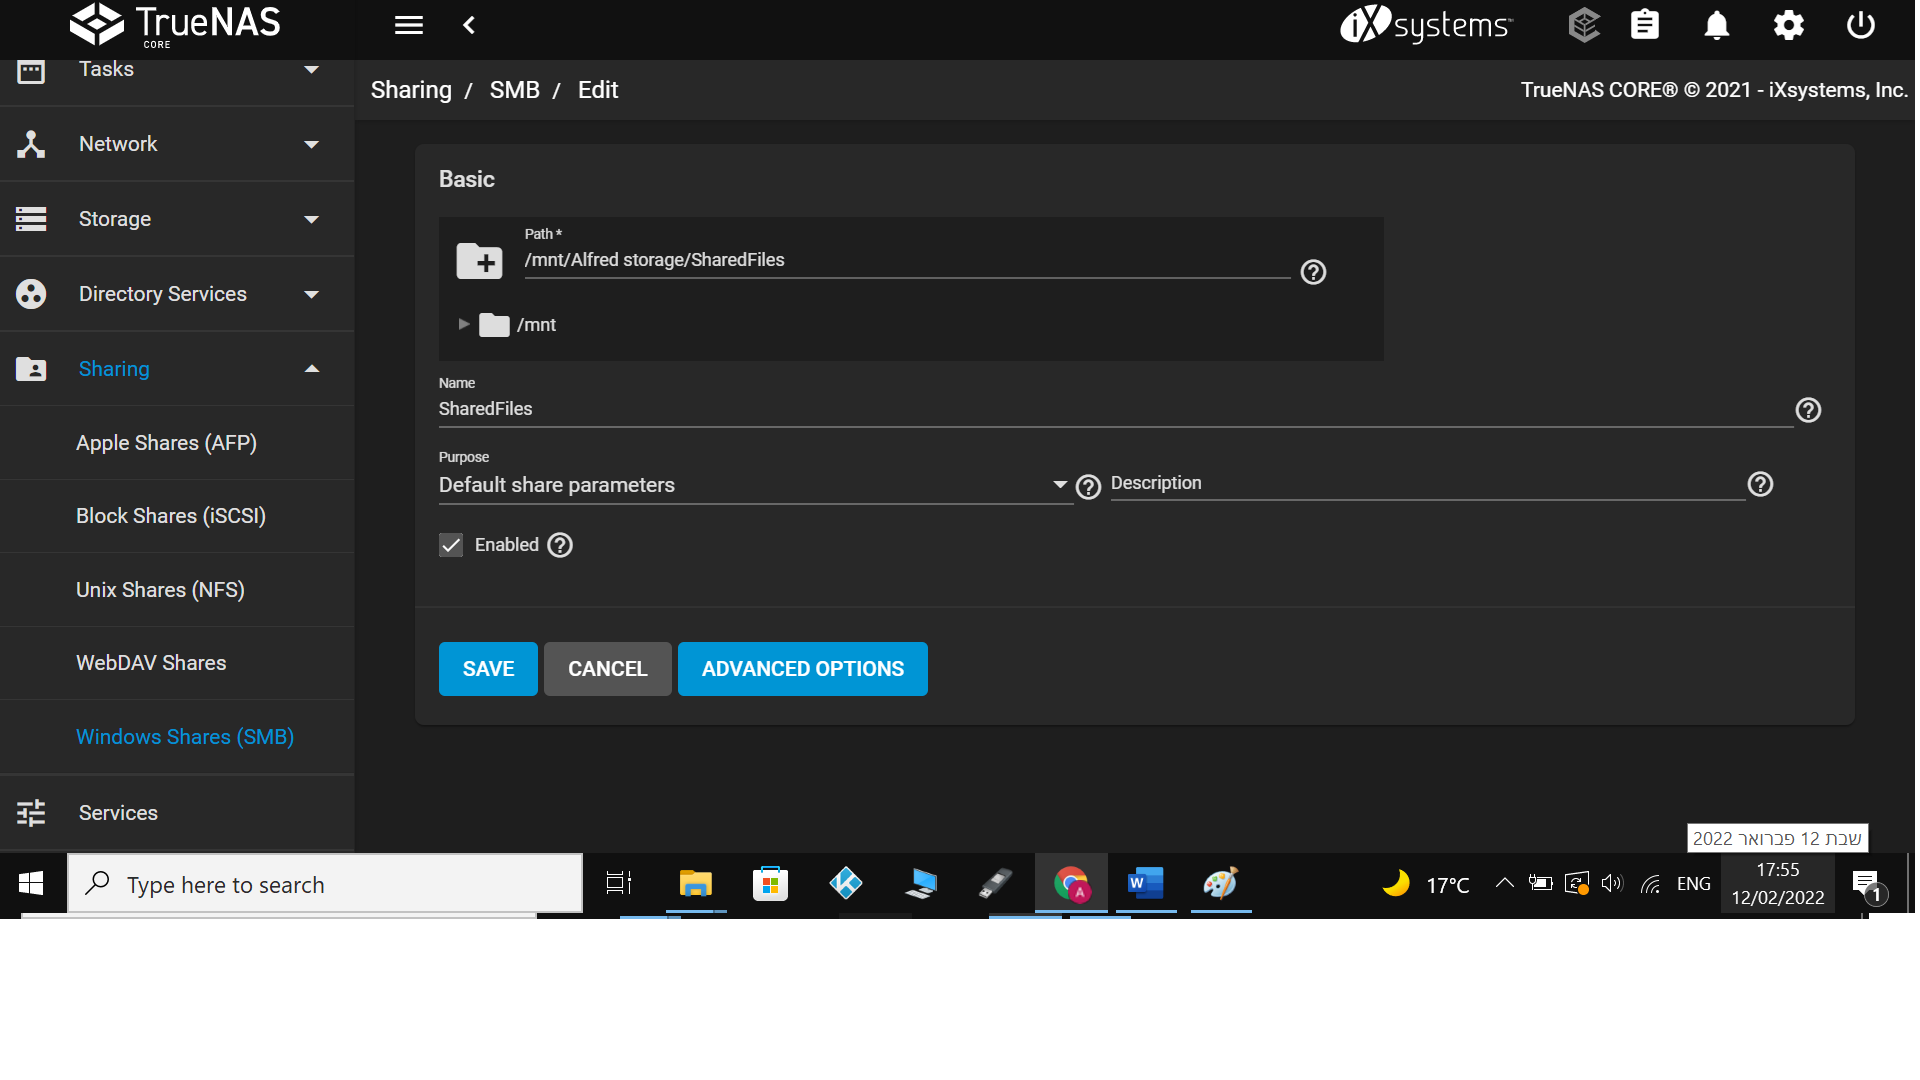Open Windows Start menu
The width and height of the screenshot is (1920, 1080).
pyautogui.click(x=31, y=884)
